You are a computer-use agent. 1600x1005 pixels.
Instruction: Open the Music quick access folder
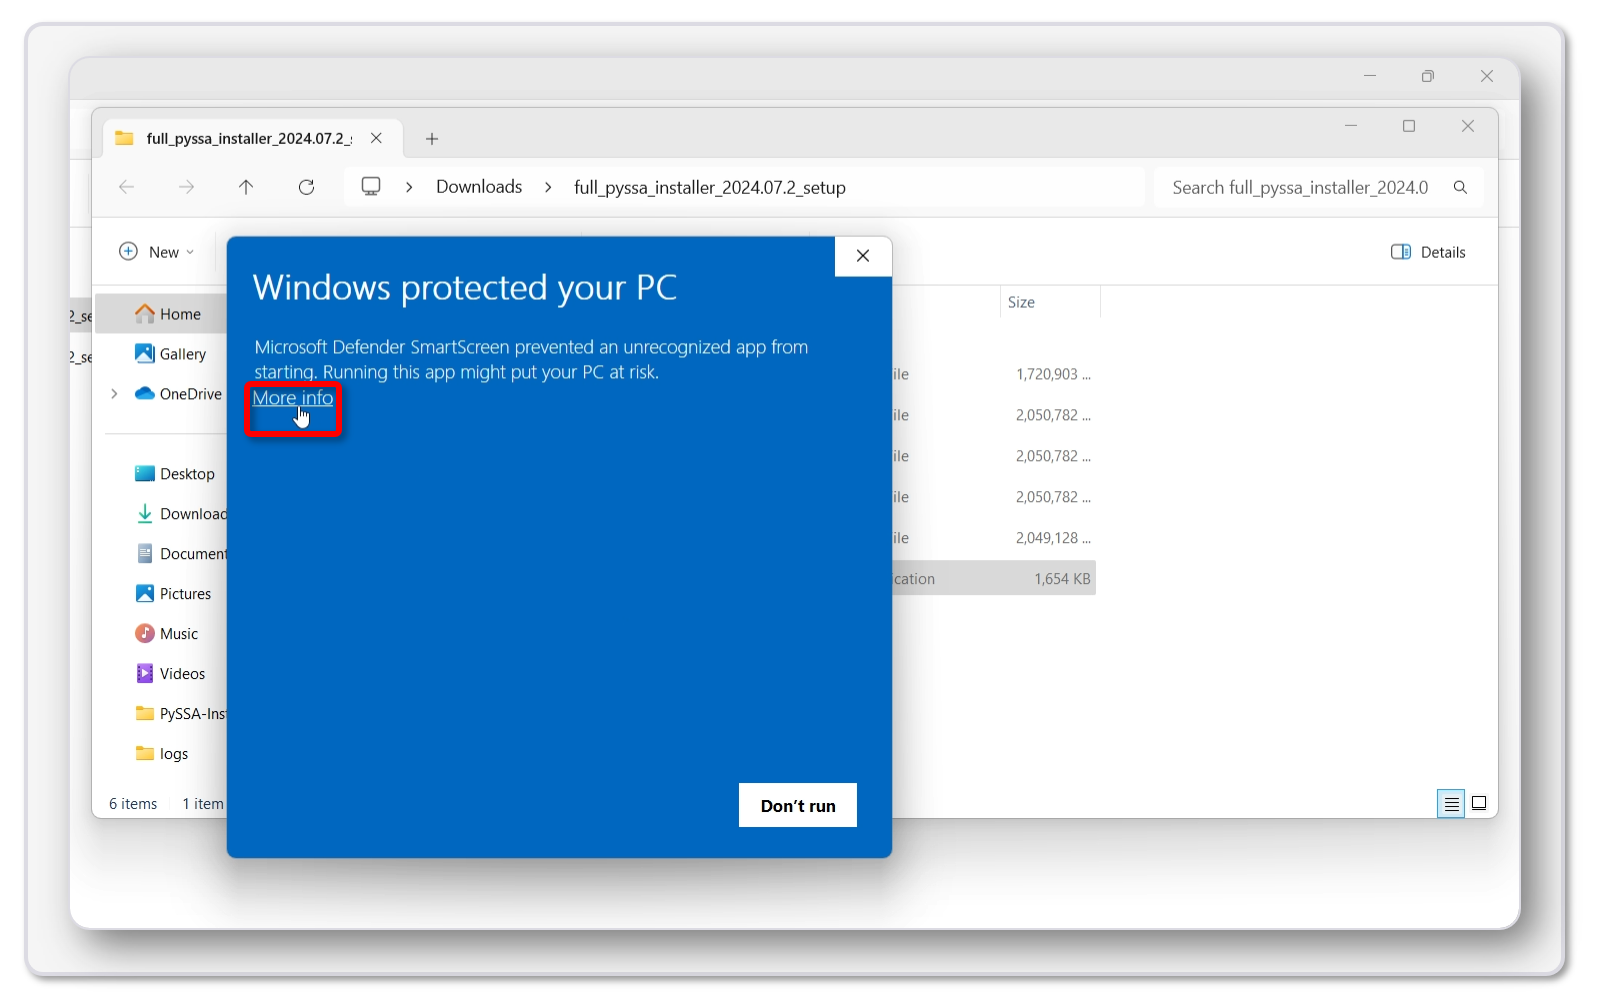pos(167,634)
